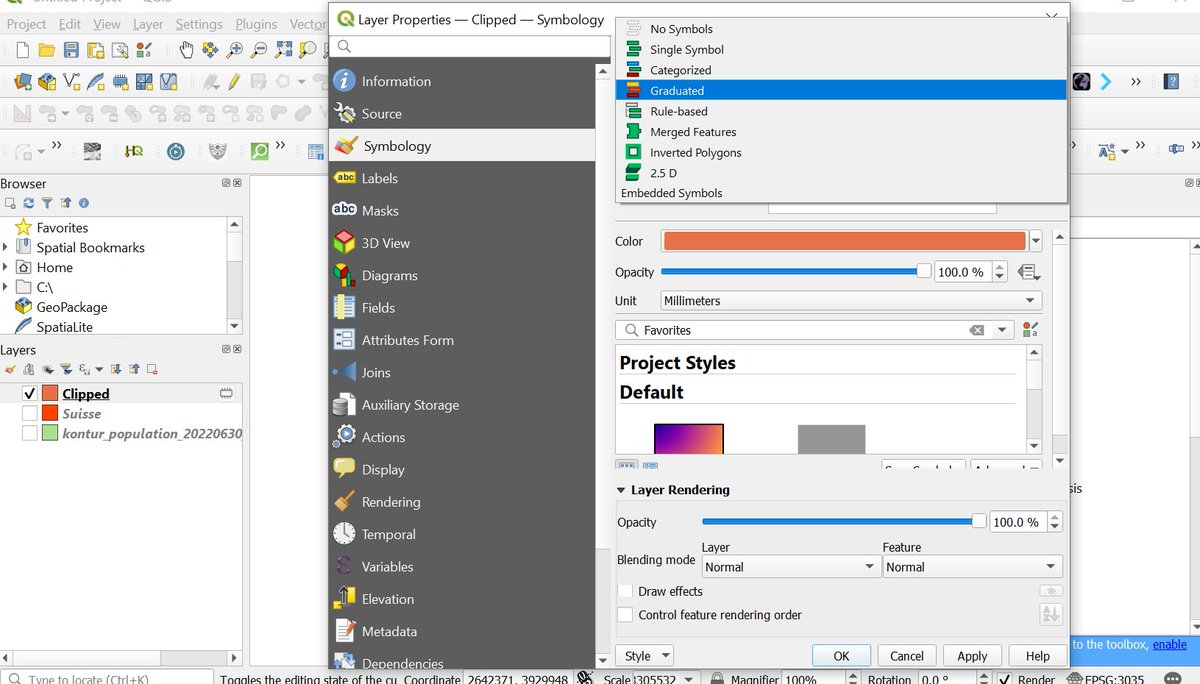Click the lock scale padlock icon
The height and width of the screenshot is (684, 1200).
click(715, 679)
